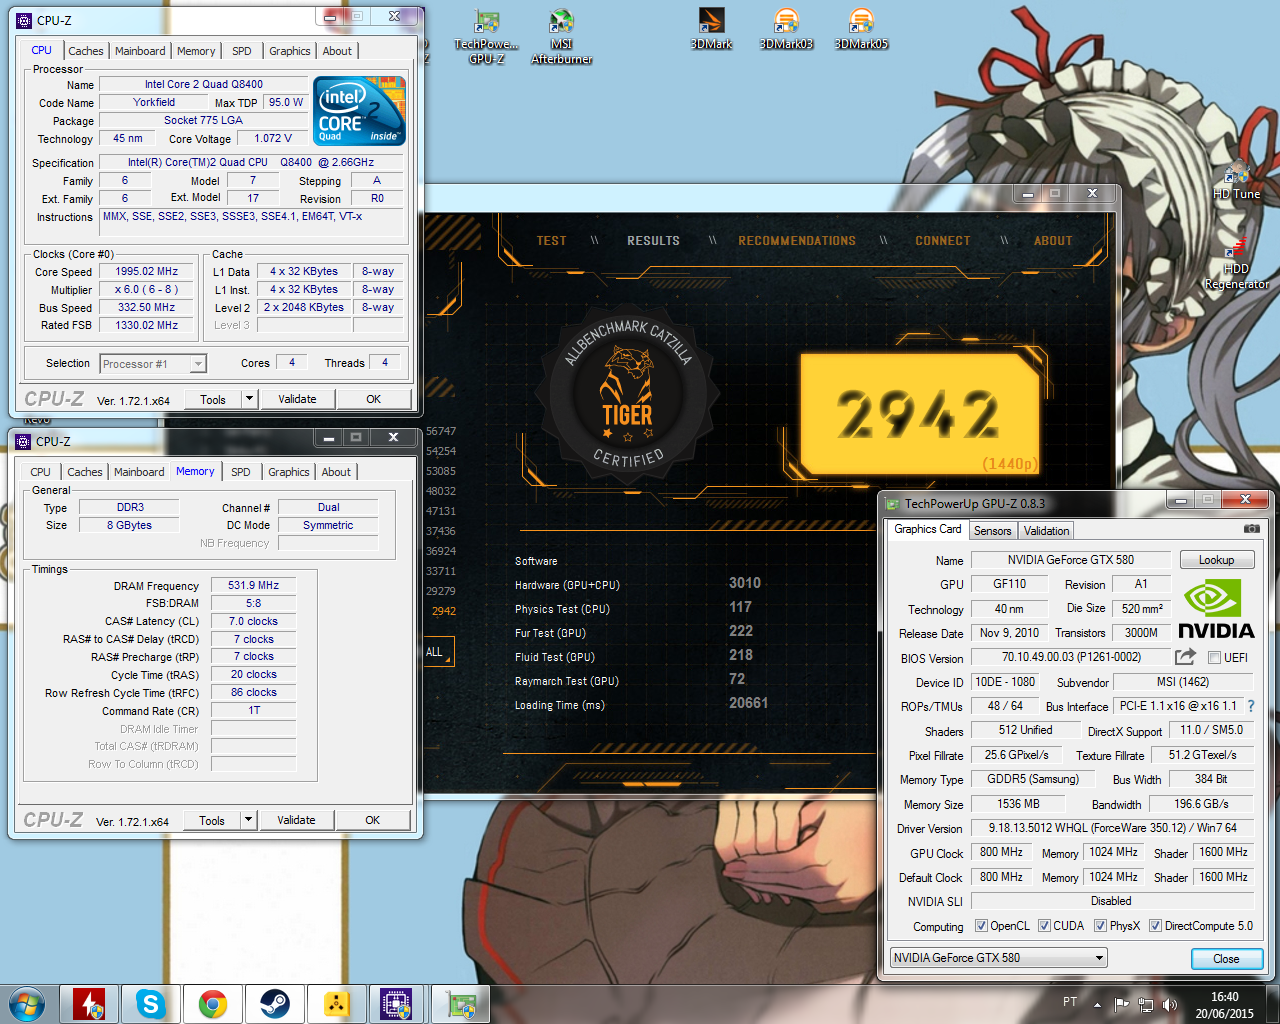1280x1024 pixels.
Task: Switch to Mainboard tab in top CPU-Z
Action: [x=140, y=51]
